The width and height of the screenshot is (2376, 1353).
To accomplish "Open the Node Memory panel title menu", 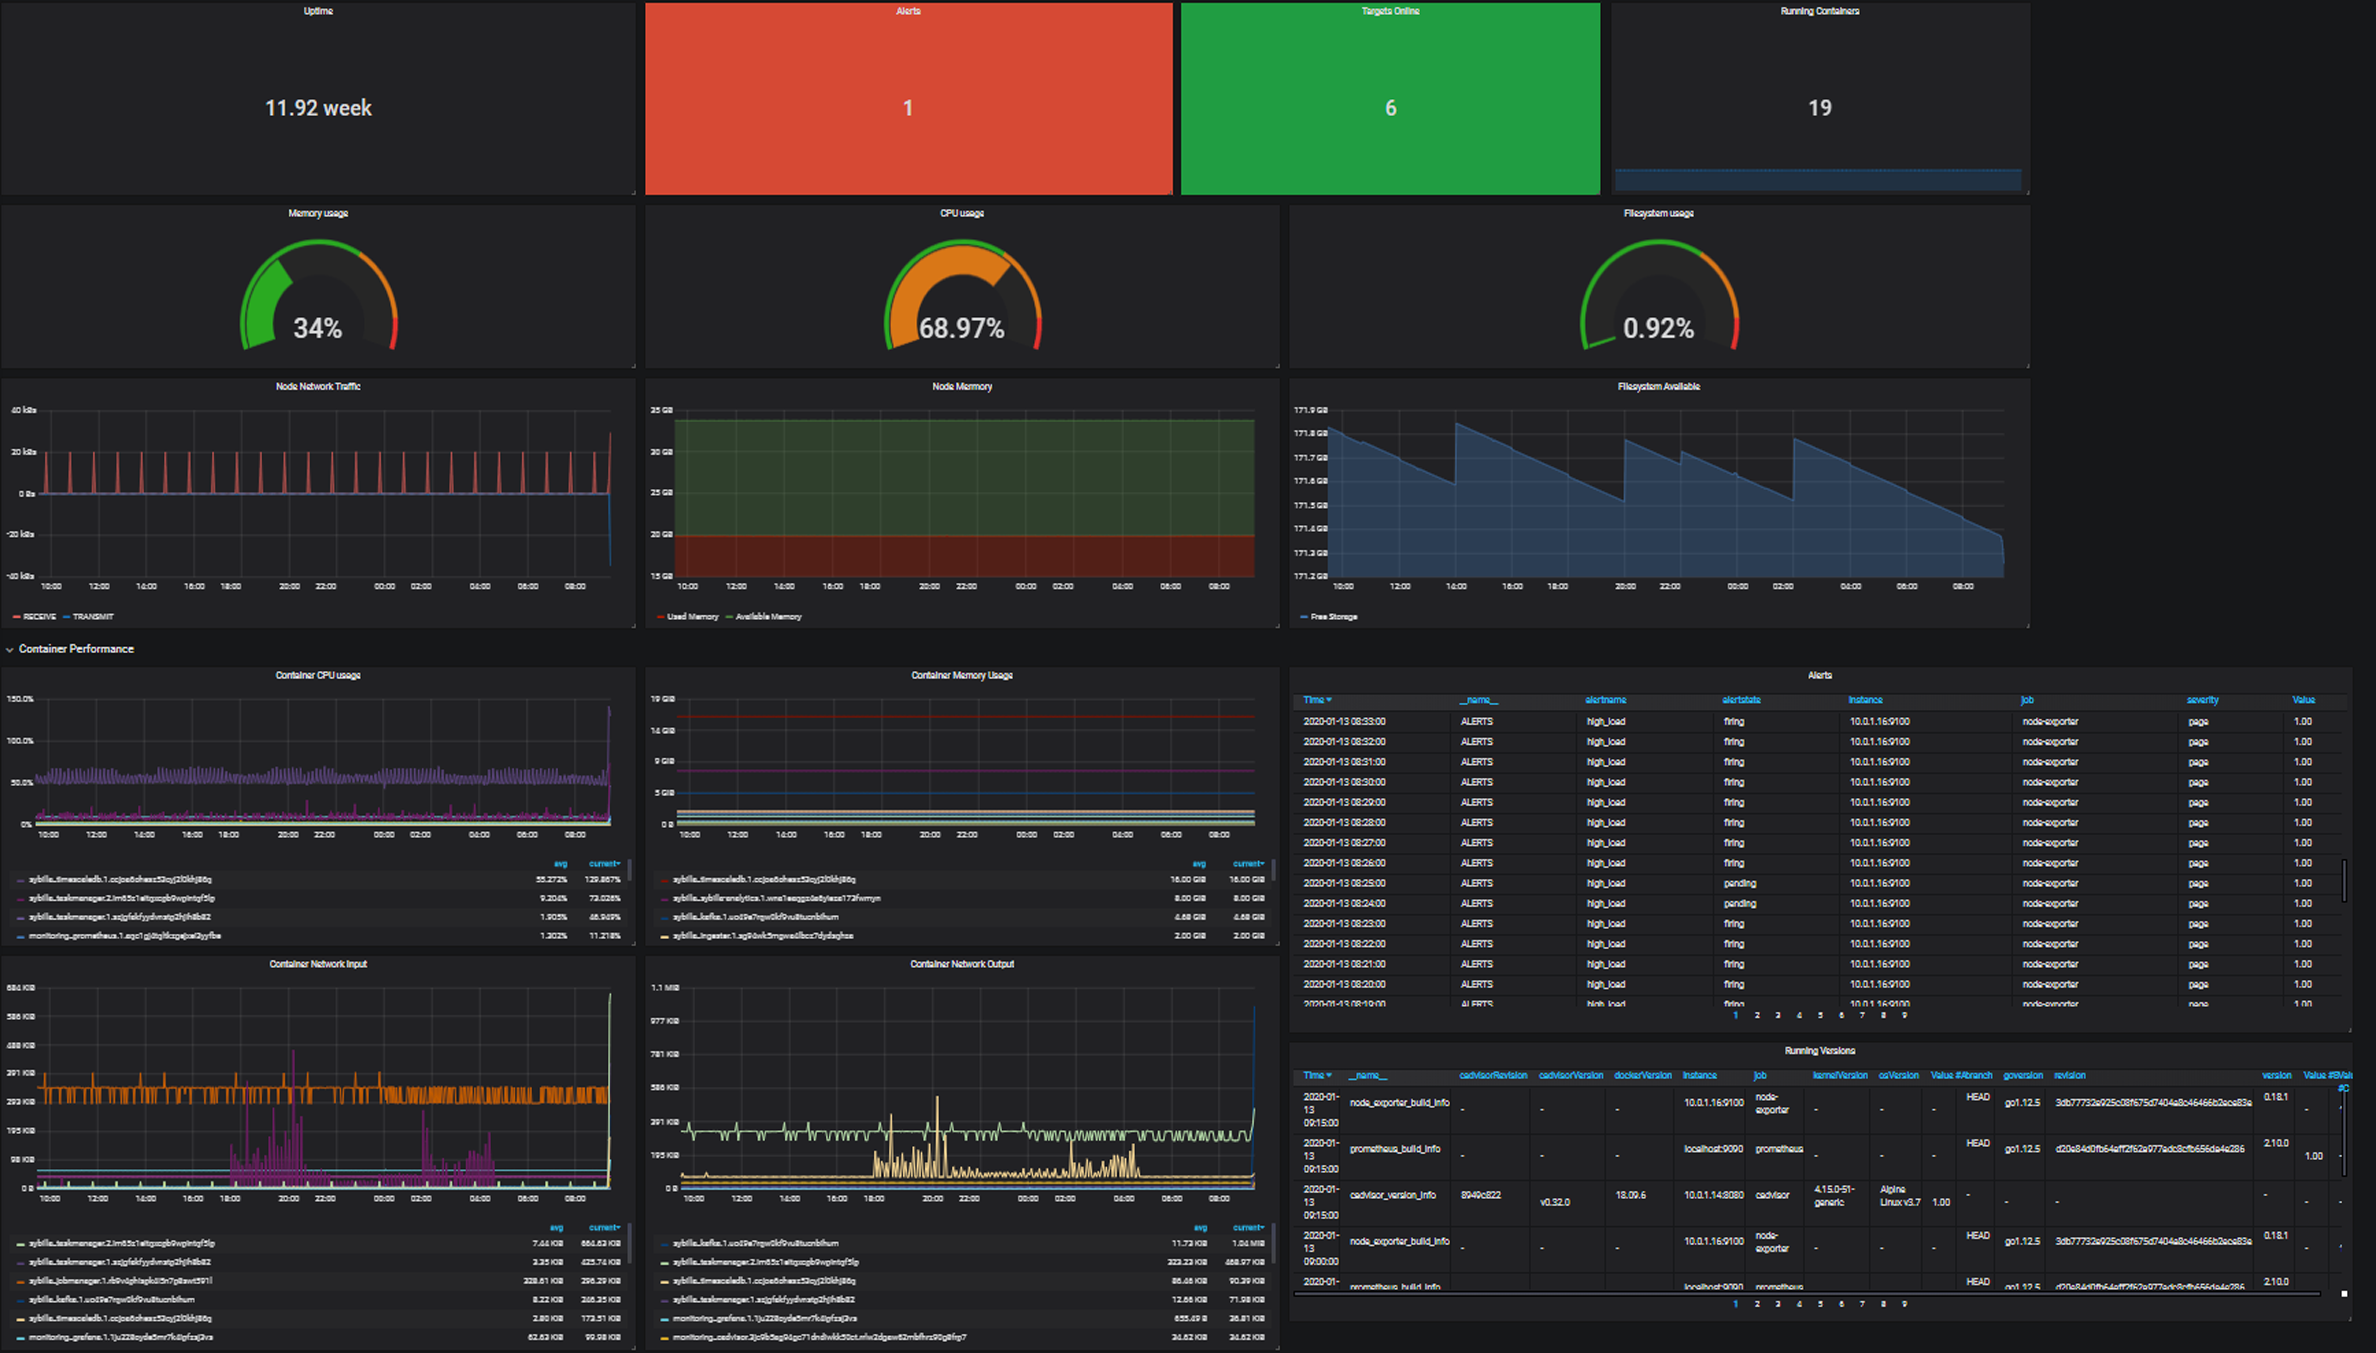I will pyautogui.click(x=962, y=386).
